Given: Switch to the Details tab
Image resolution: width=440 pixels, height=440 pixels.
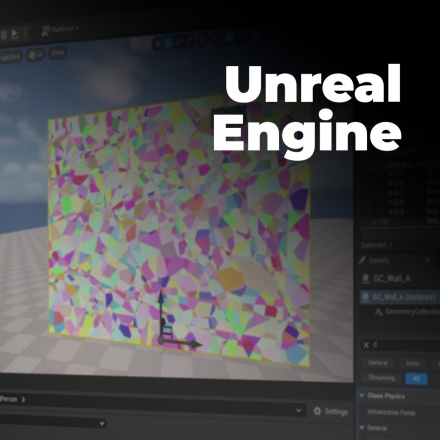Looking at the screenshot, I should point(379,260).
